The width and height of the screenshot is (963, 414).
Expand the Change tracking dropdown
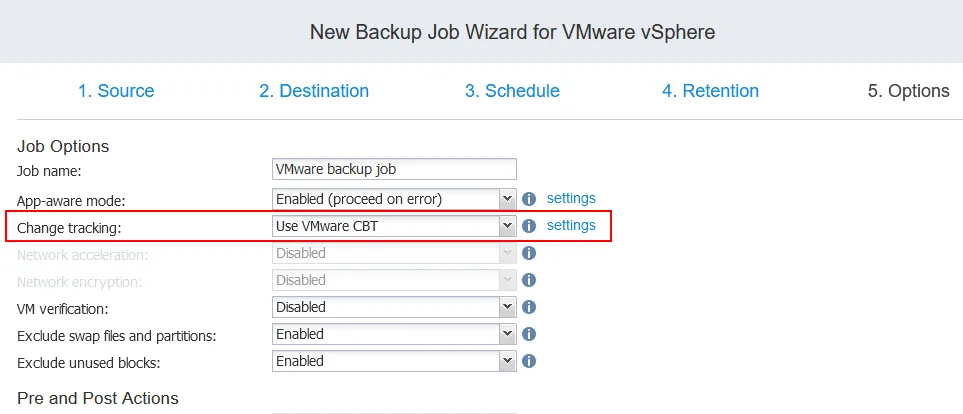pyautogui.click(x=394, y=226)
